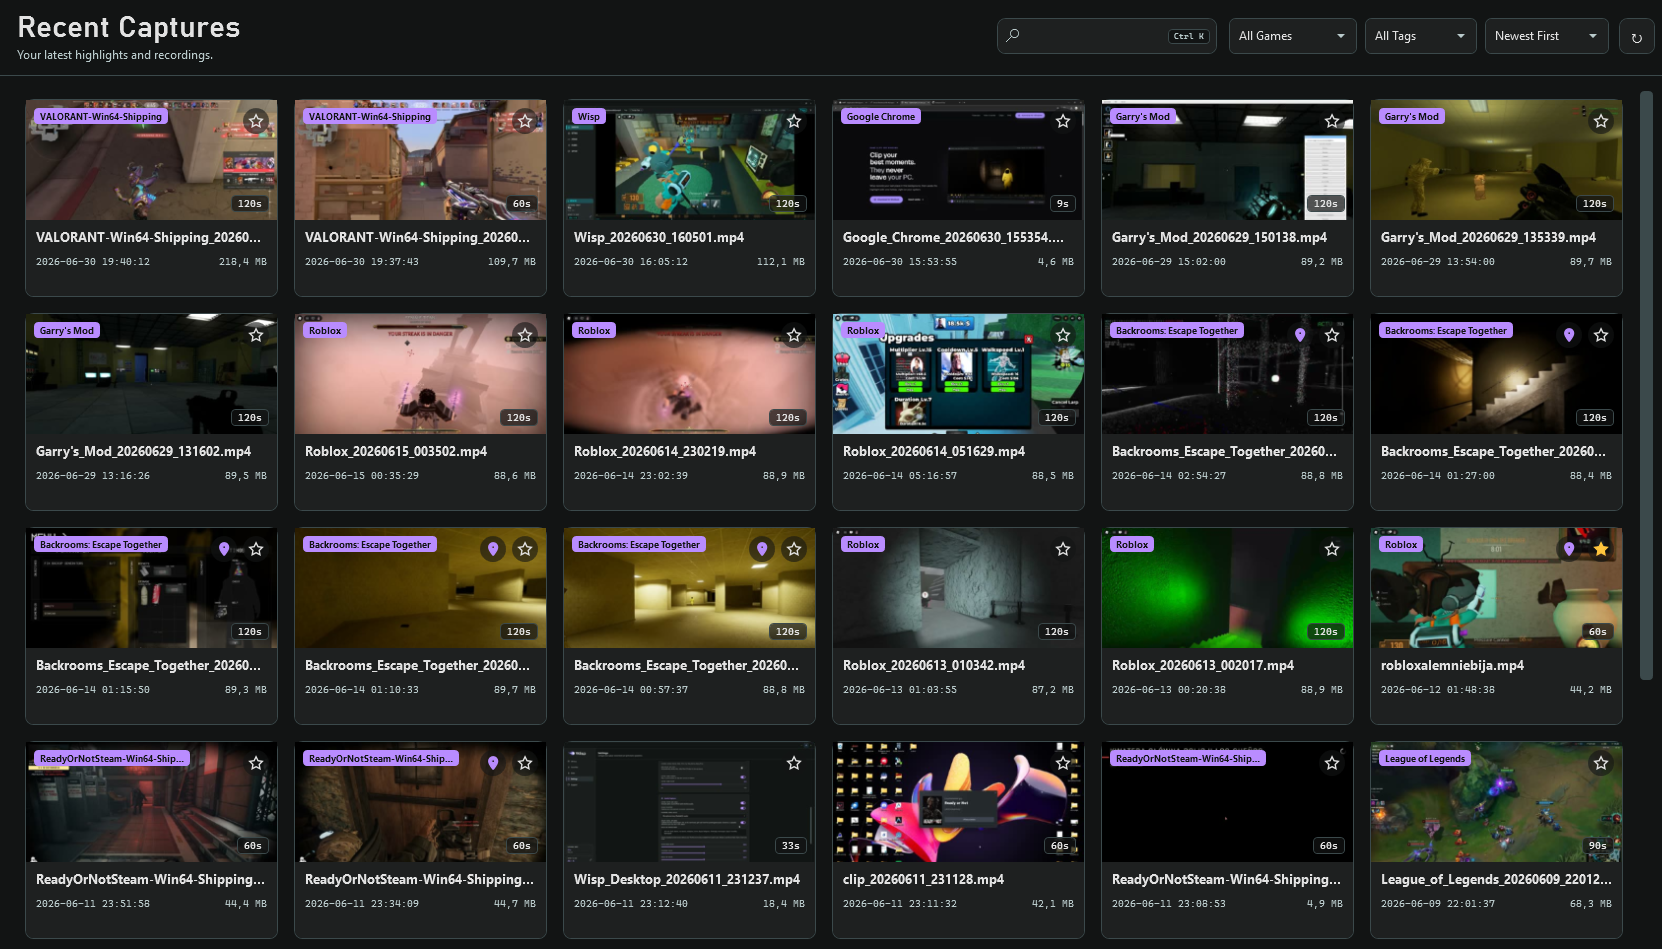Screen dimensions: 1662x949
Task: Open the Google Chrome capture thumbnail
Action: [958, 160]
